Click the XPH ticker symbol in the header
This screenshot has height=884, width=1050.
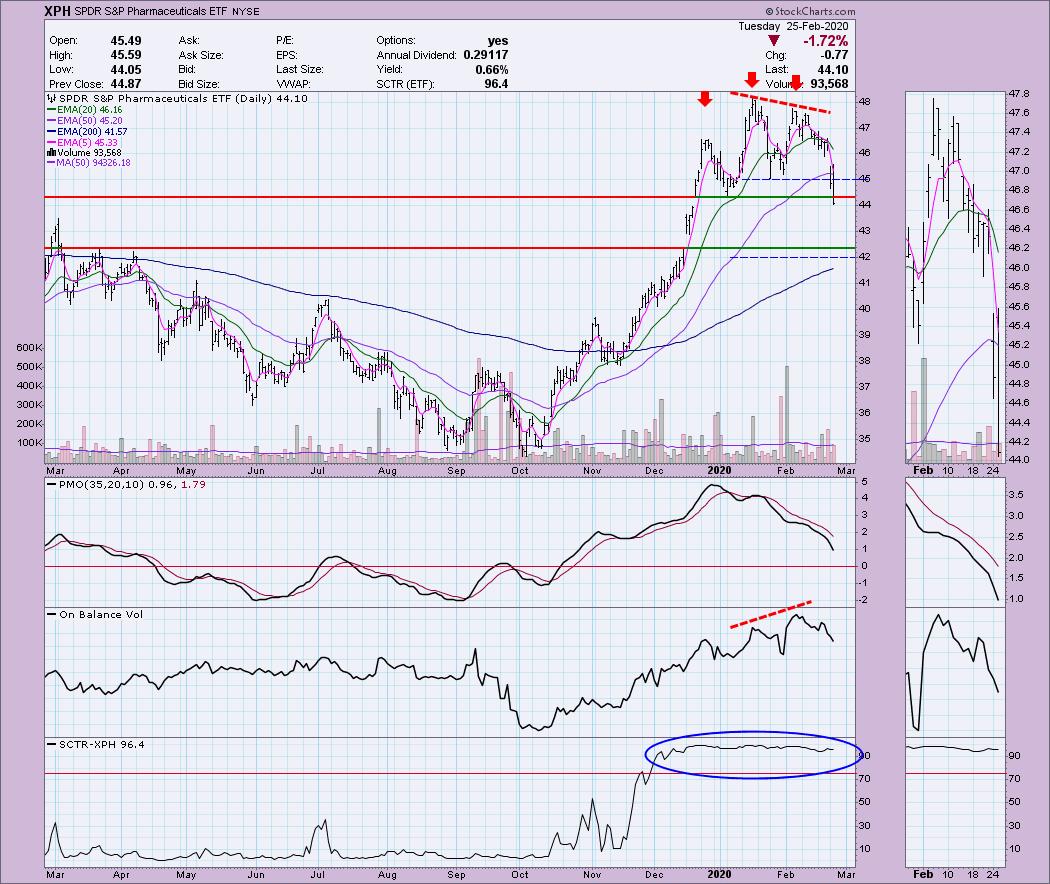point(58,11)
